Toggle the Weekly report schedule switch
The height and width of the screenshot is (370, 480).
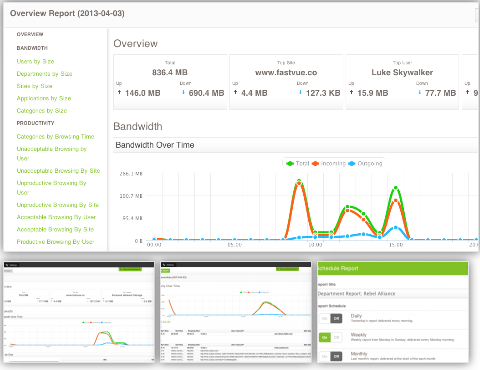[x=331, y=337]
